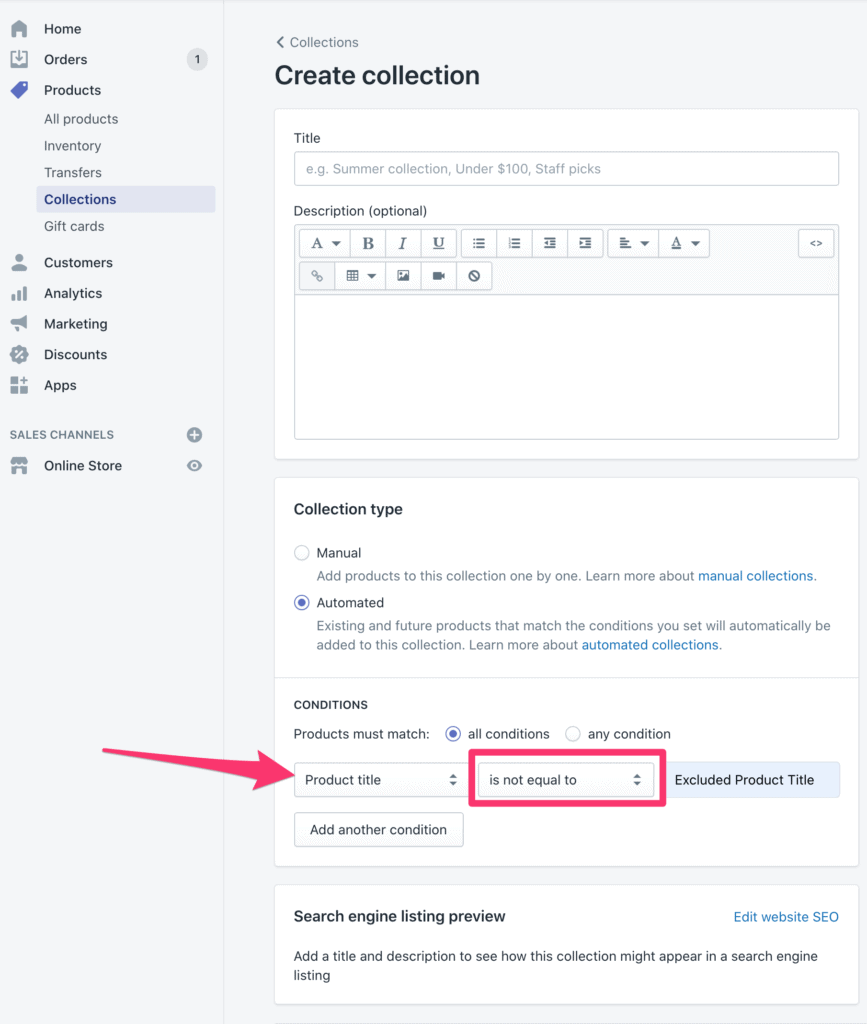Preview Online Store with eye icon
This screenshot has height=1024, width=867.
(x=195, y=466)
